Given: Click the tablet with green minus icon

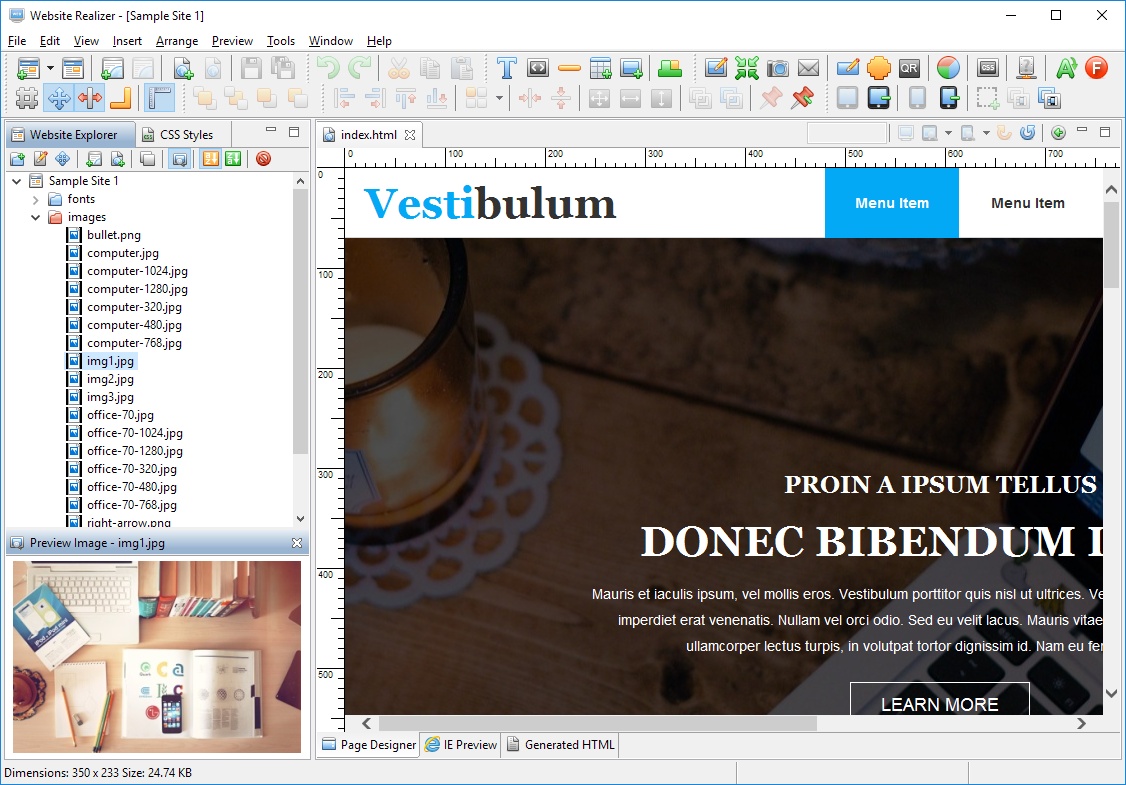Looking at the screenshot, I should 879,98.
